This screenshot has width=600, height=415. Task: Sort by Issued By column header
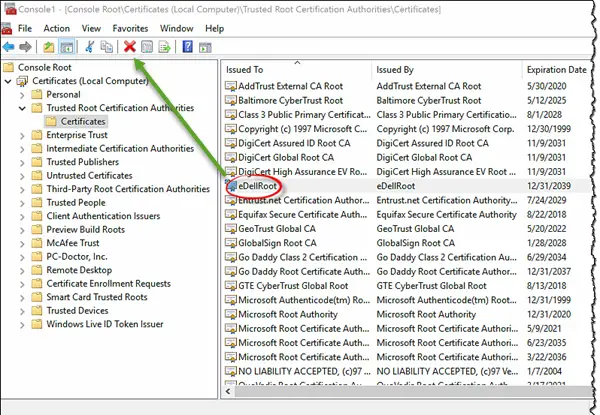click(x=447, y=70)
